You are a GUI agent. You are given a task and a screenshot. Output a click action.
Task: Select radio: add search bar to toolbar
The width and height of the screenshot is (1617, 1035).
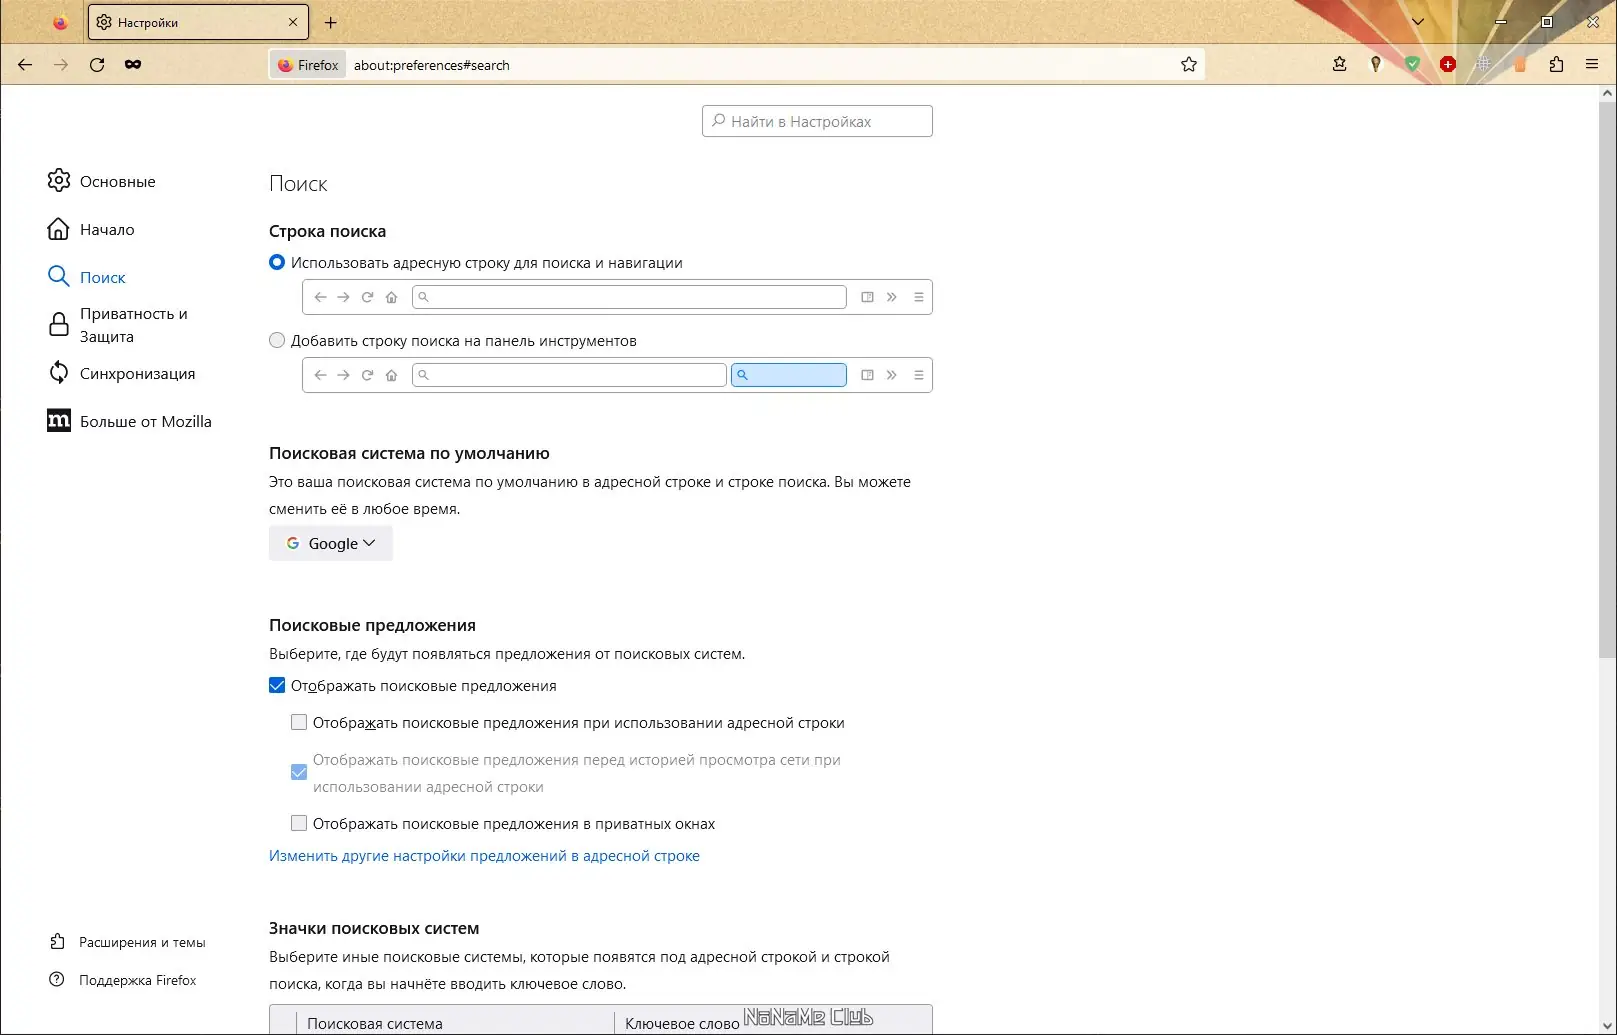tap(277, 340)
